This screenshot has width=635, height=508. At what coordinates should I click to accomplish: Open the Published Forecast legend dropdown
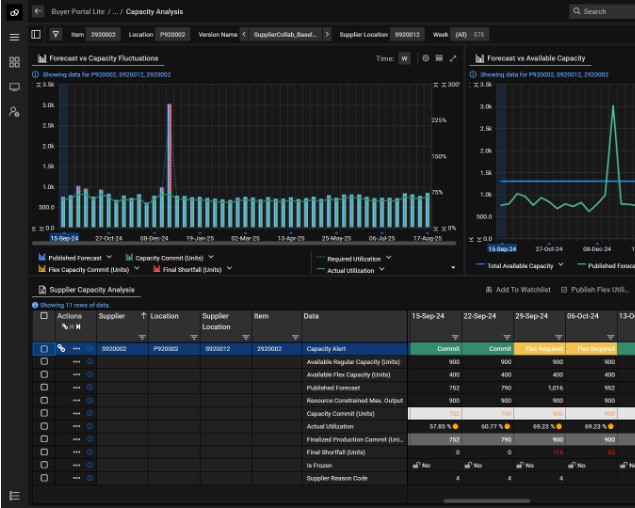coord(108,257)
